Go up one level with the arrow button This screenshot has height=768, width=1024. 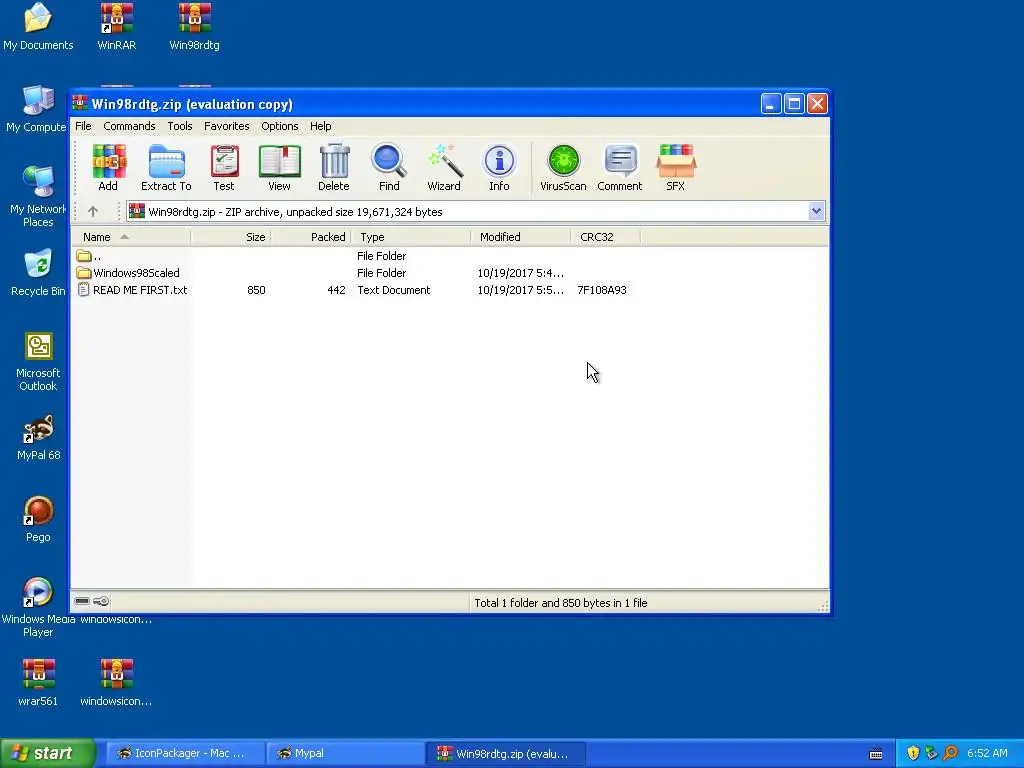(93, 212)
